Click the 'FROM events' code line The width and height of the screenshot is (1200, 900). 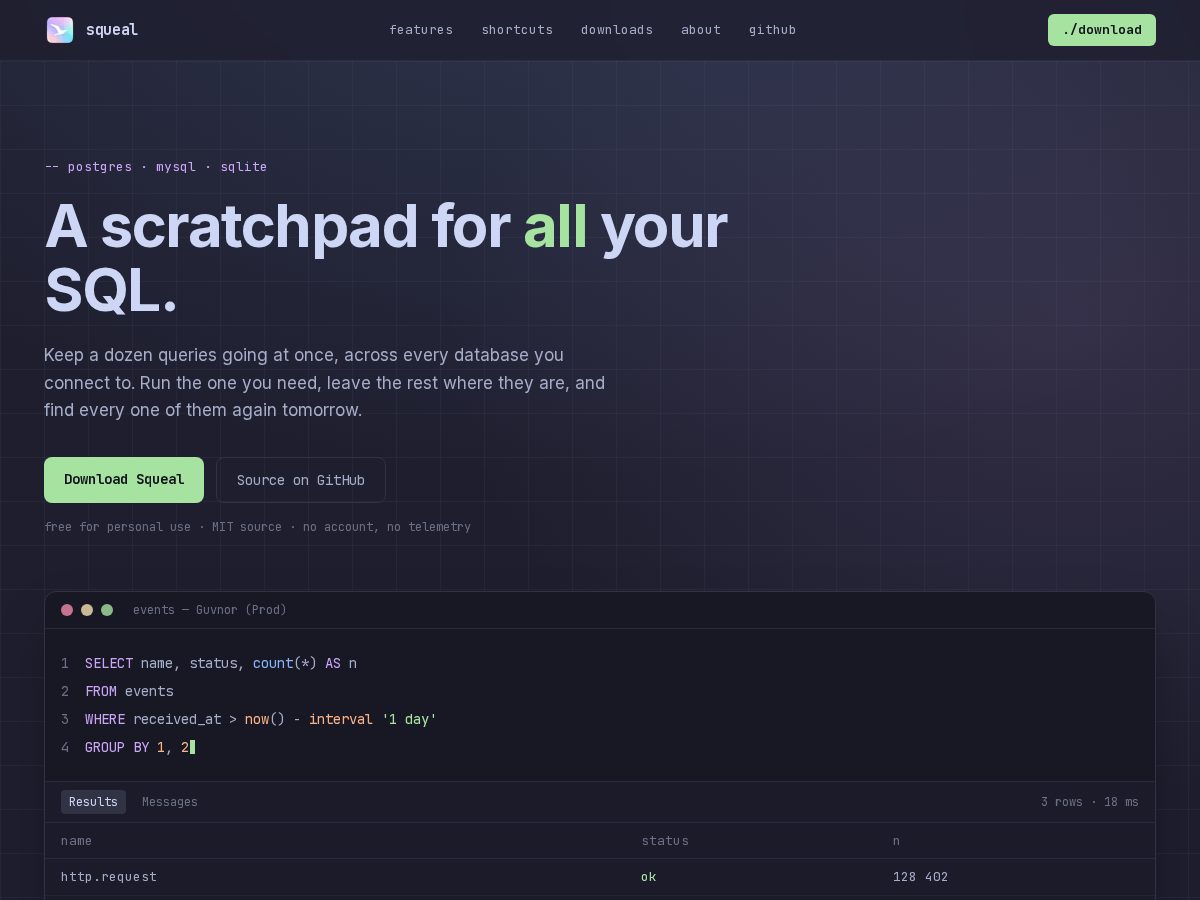129,691
